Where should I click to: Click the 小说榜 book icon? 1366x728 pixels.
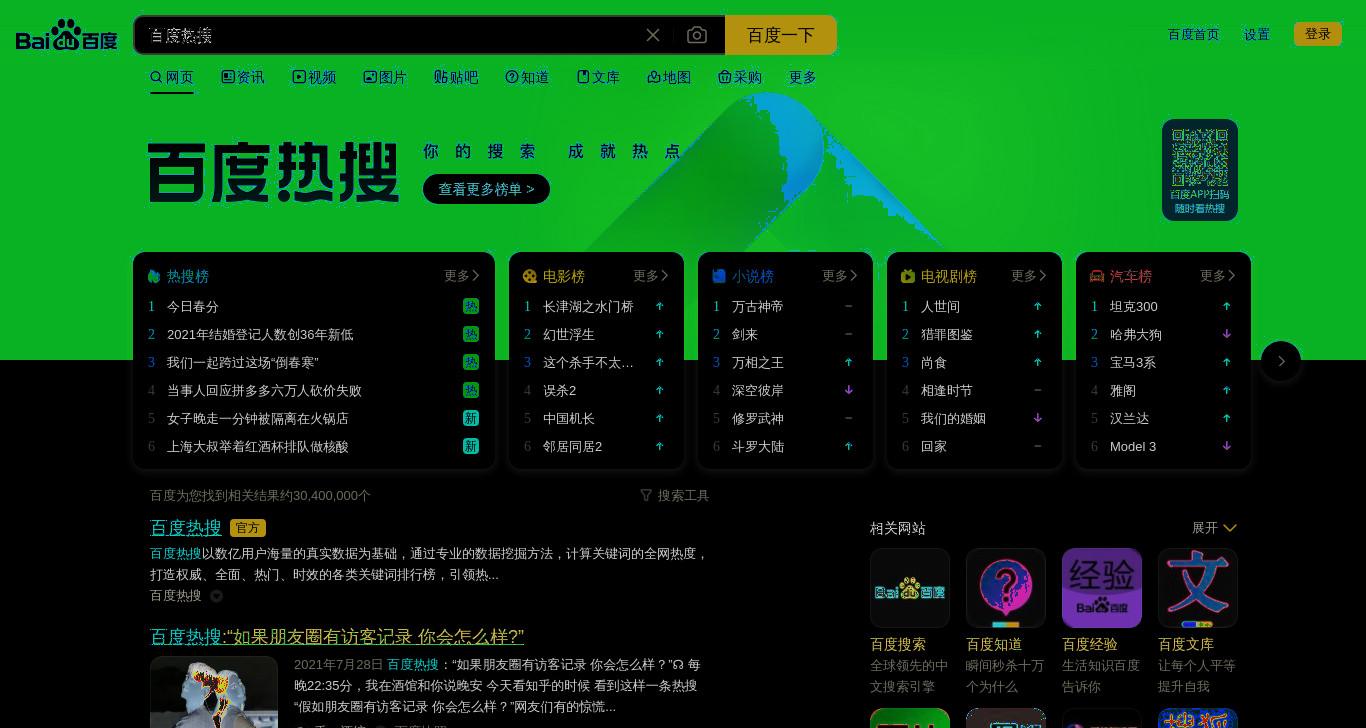tap(719, 276)
